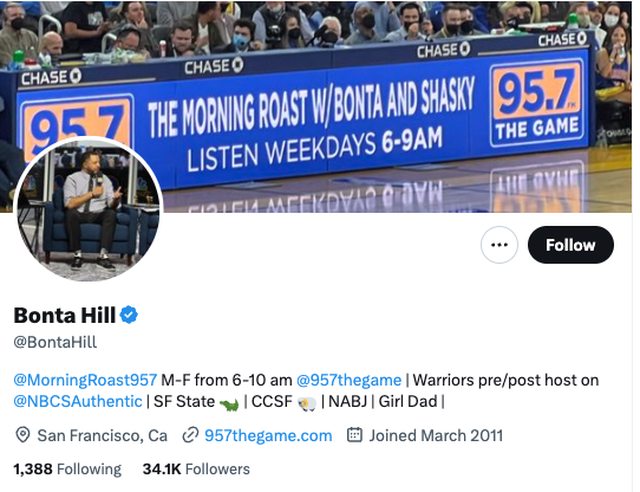Click the ram emoji after CCSF
The image size is (640, 492).
(307, 404)
